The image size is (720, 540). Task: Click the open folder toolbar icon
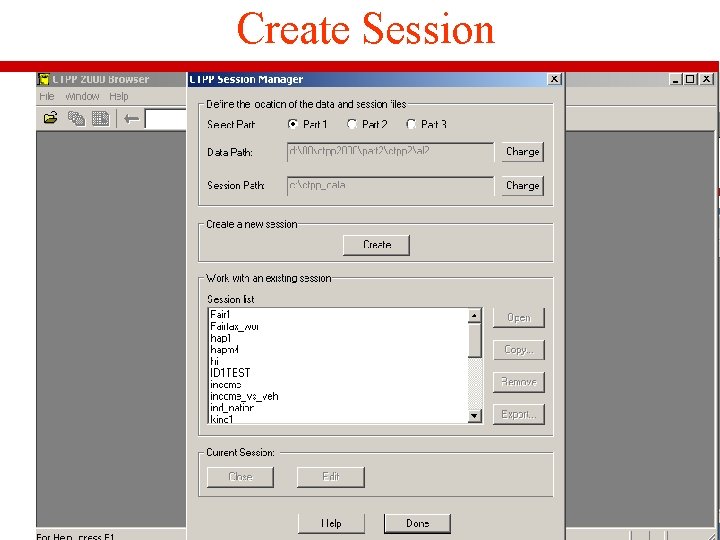[x=51, y=118]
